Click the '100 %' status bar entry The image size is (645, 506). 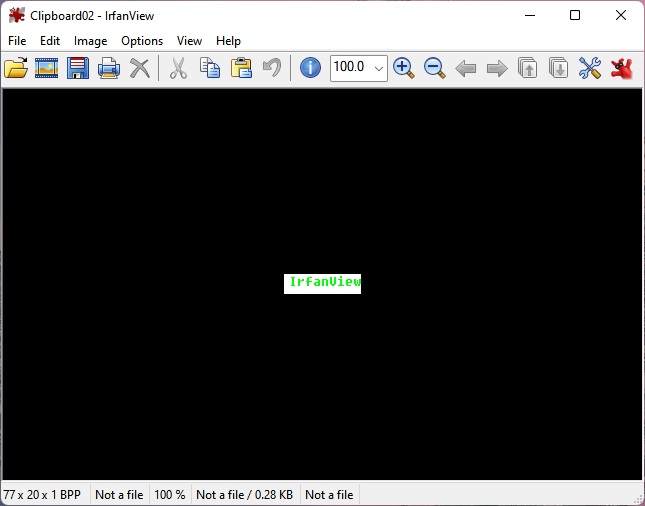tap(169, 494)
